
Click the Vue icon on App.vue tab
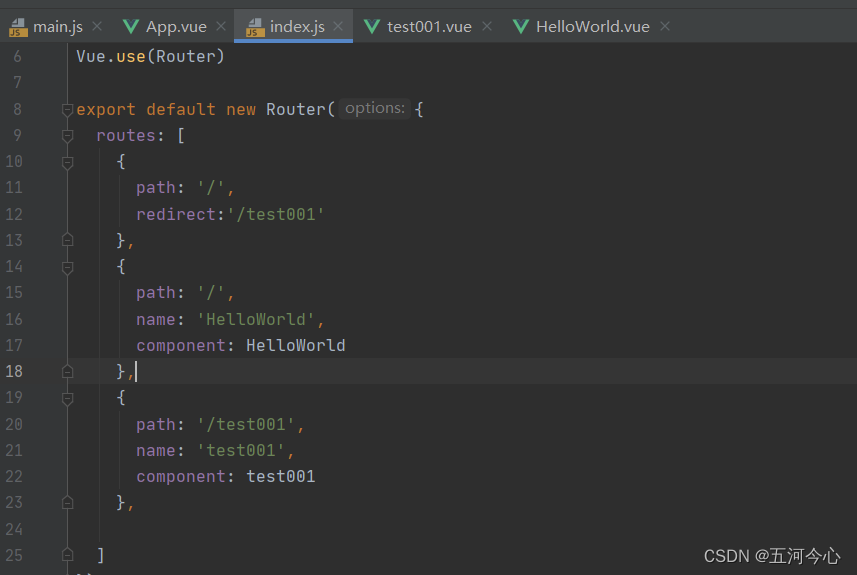(x=131, y=26)
